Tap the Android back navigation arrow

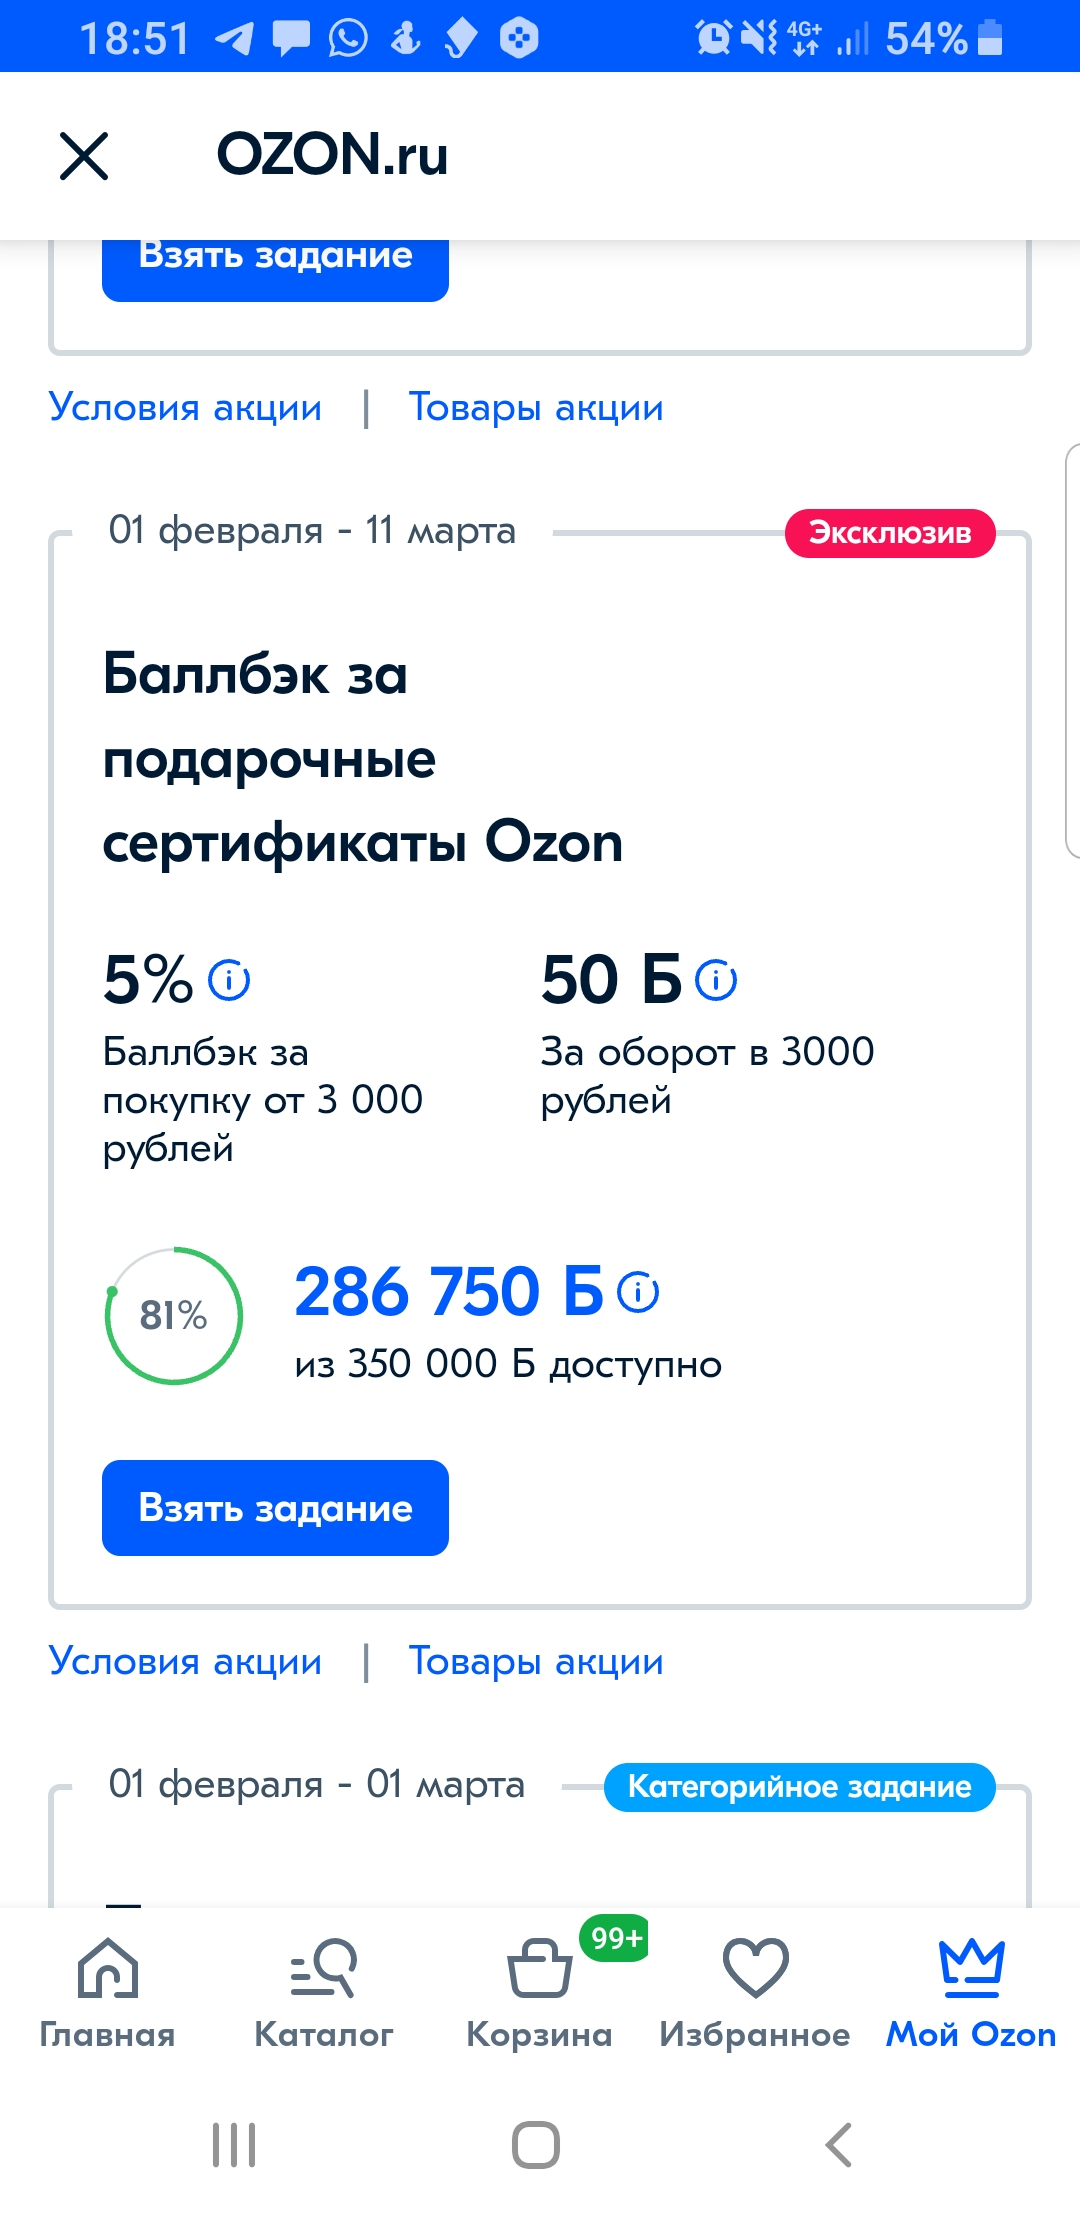839,2145
